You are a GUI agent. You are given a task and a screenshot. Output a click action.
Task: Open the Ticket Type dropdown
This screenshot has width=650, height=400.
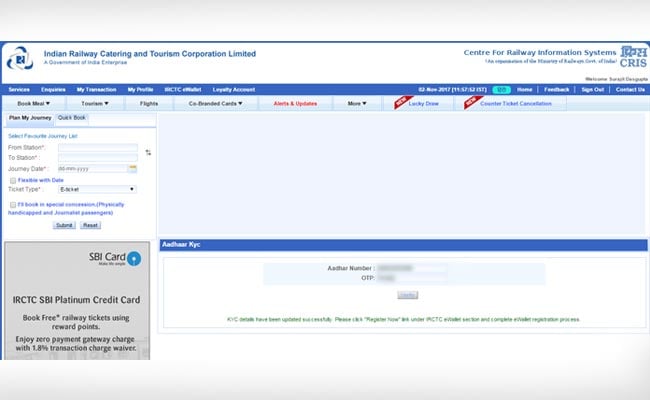[97, 189]
